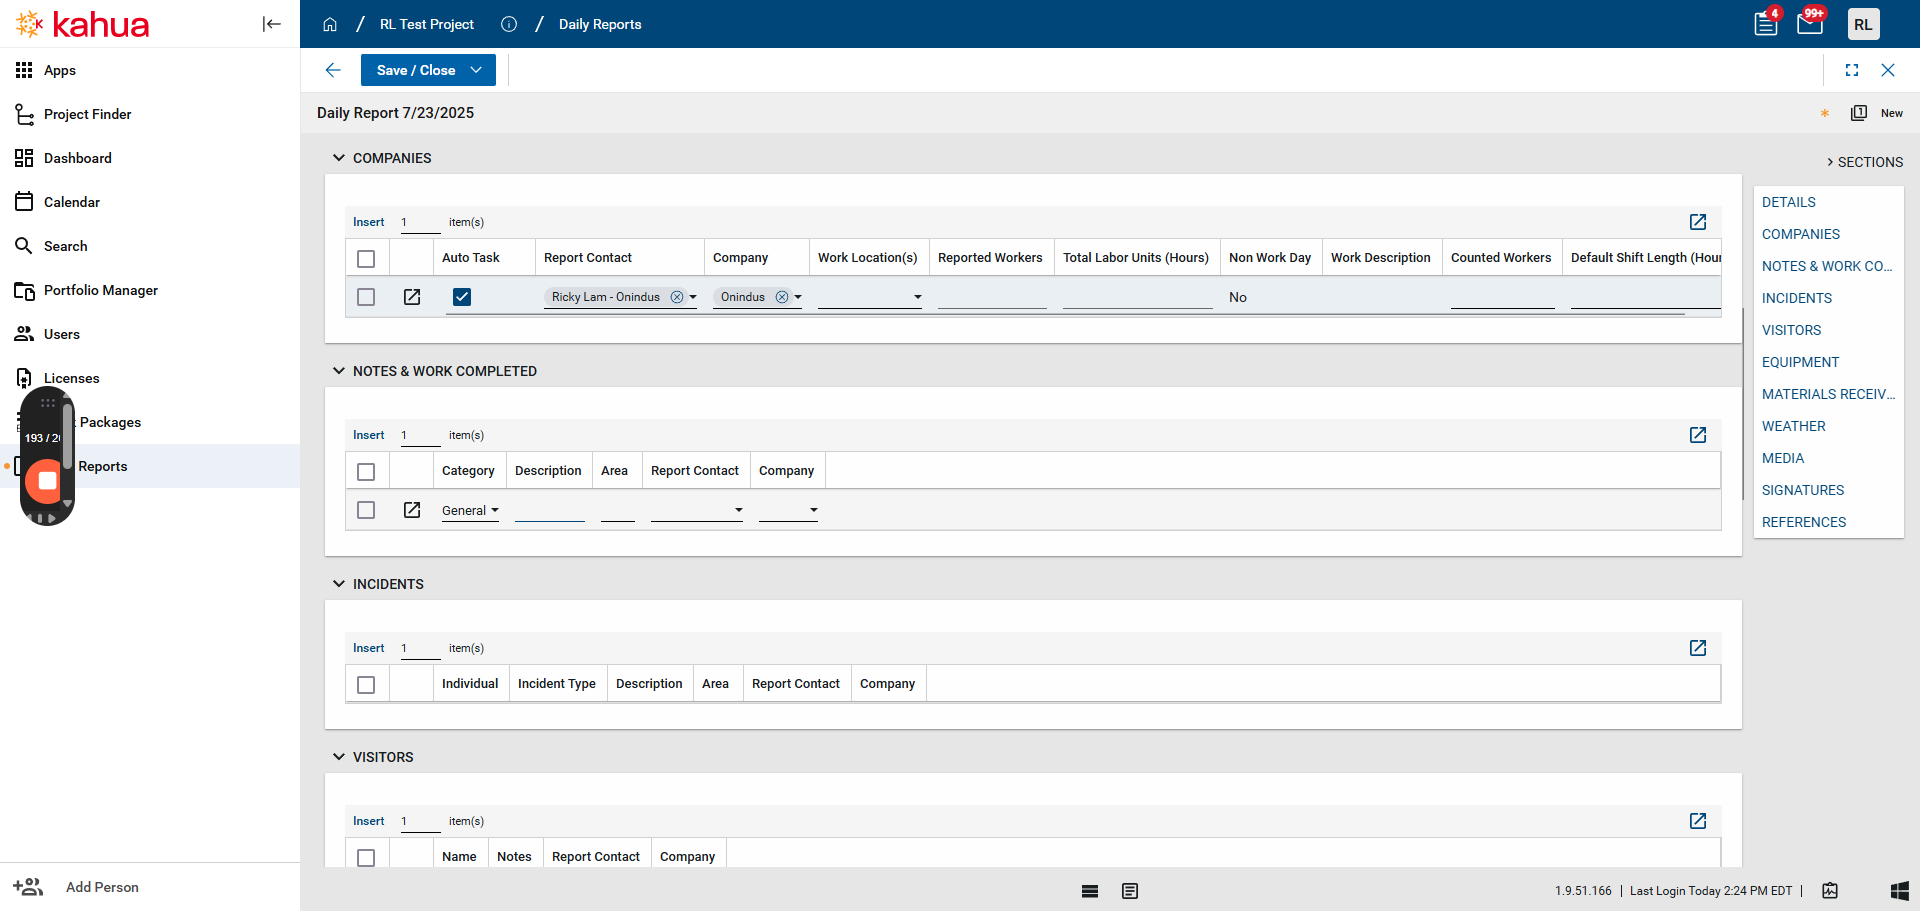Open the Save / Close dropdown arrow
Screen dimensions: 1920x911
[x=477, y=70]
